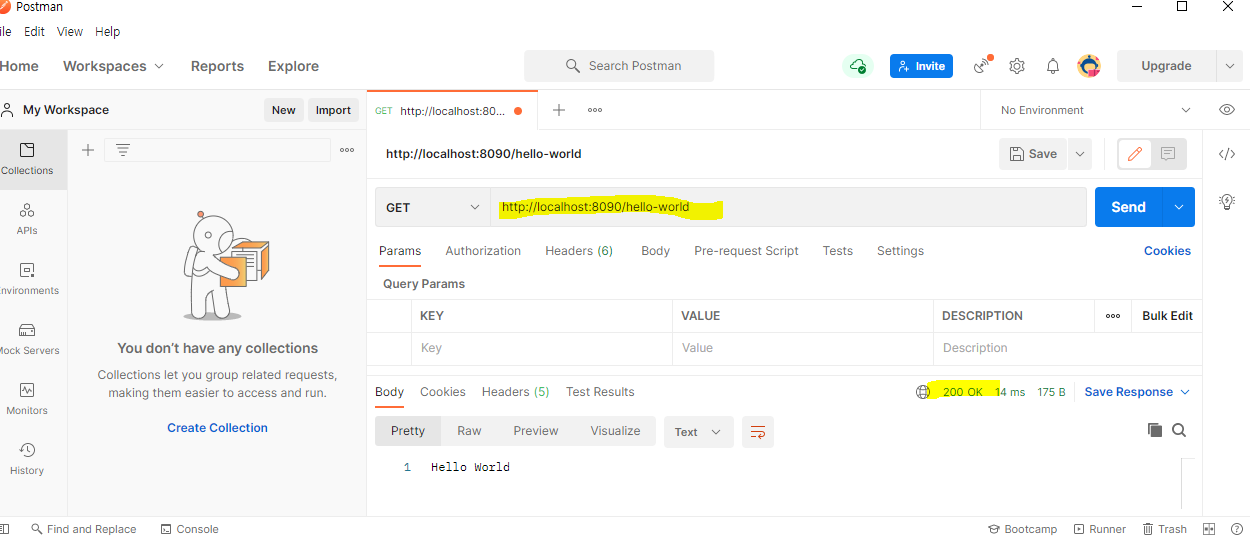1250x536 pixels.
Task: Open the Edit menu
Action: [35, 32]
